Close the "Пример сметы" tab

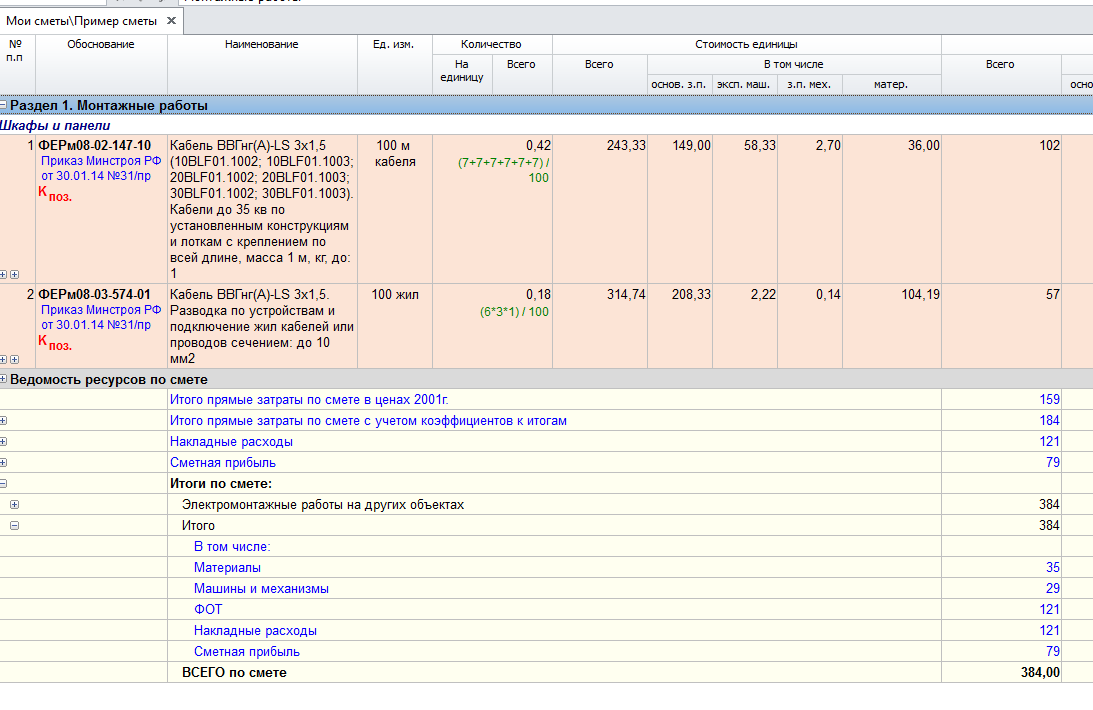171,21
